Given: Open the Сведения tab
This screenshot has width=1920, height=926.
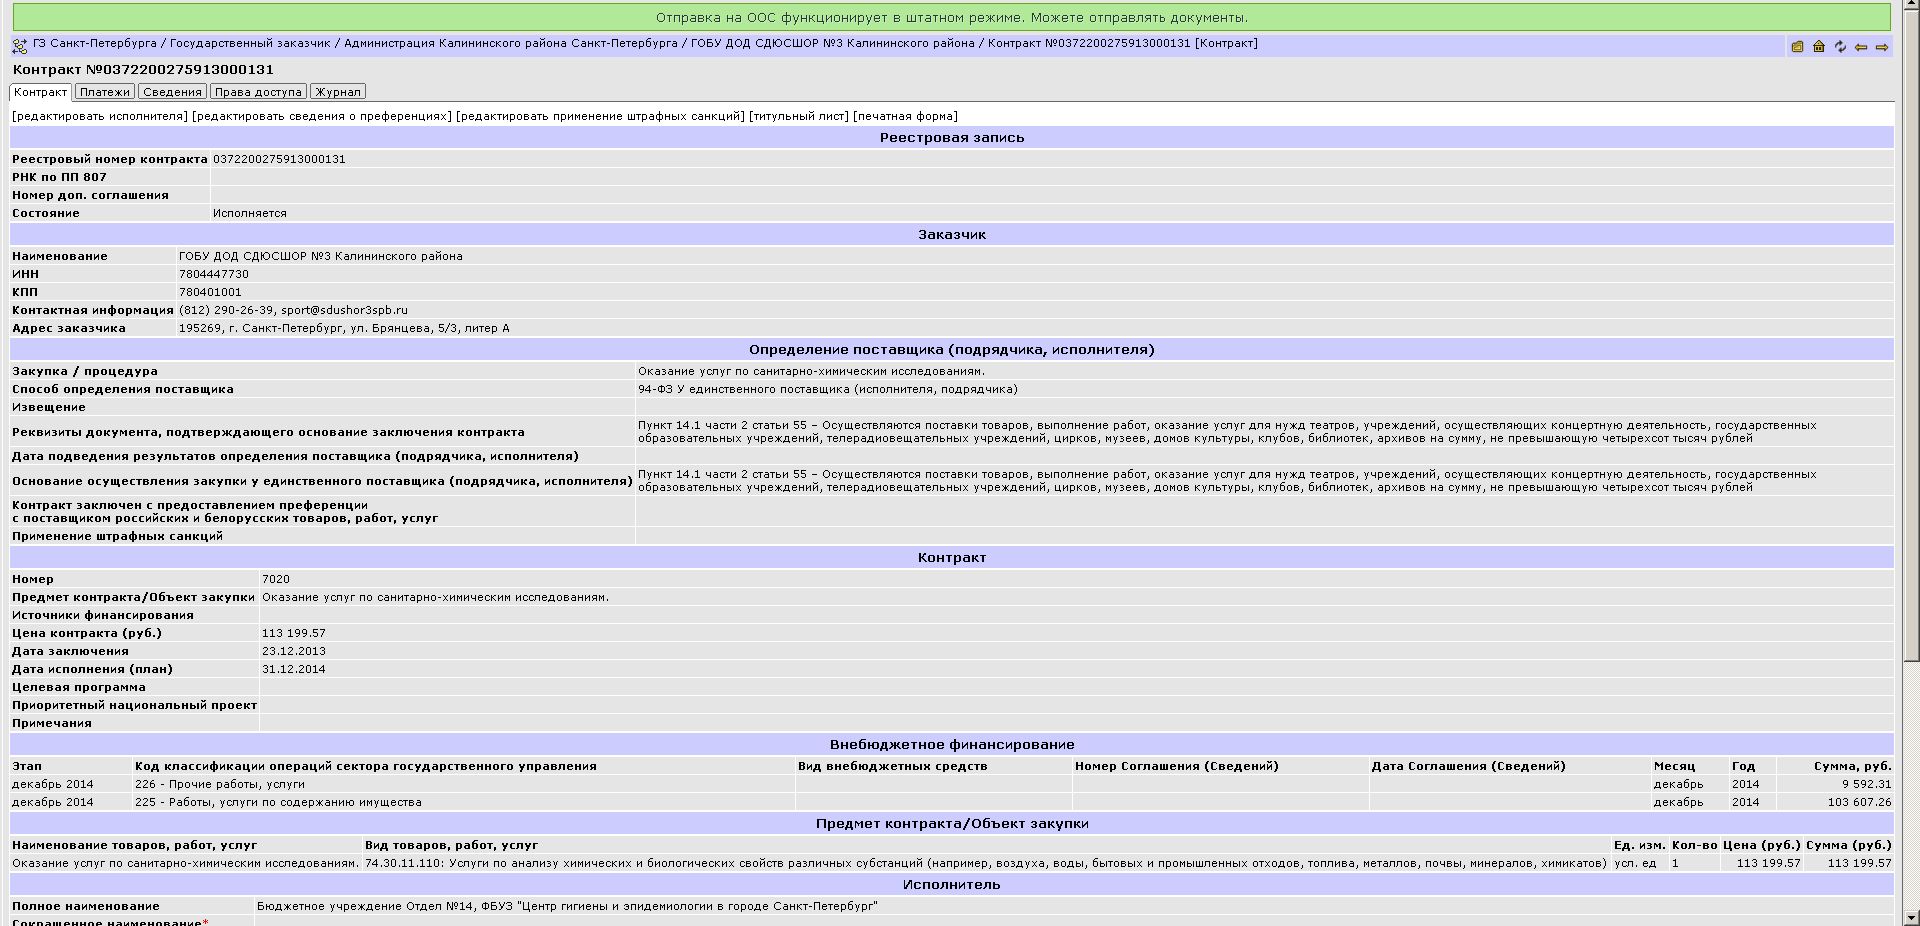Looking at the screenshot, I should click(x=172, y=92).
